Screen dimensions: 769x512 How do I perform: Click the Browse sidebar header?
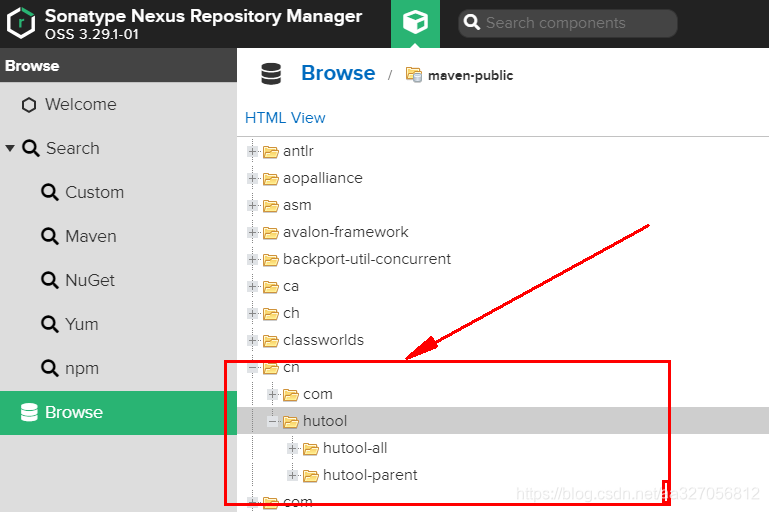(x=118, y=65)
